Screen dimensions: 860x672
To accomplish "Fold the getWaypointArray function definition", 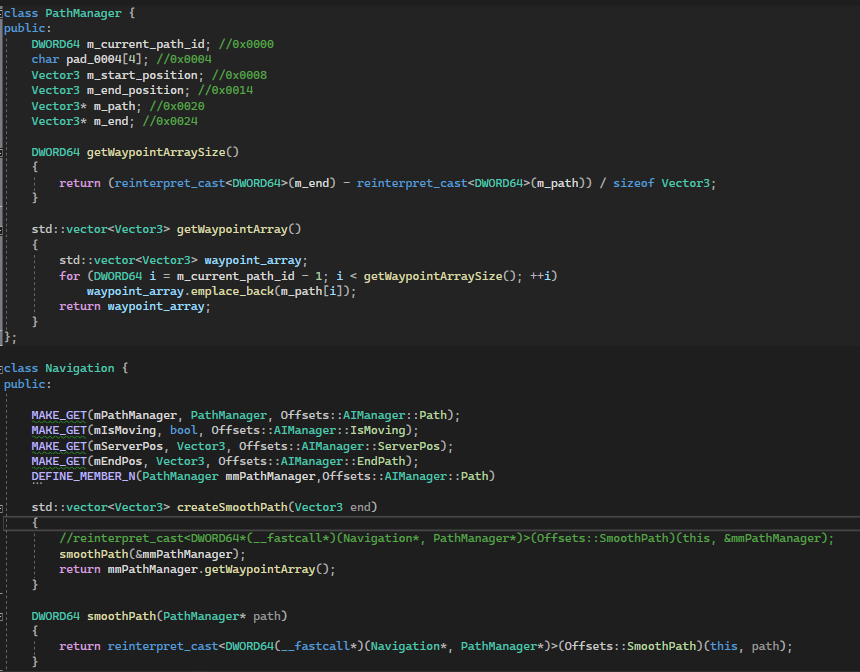I will pos(3,229).
